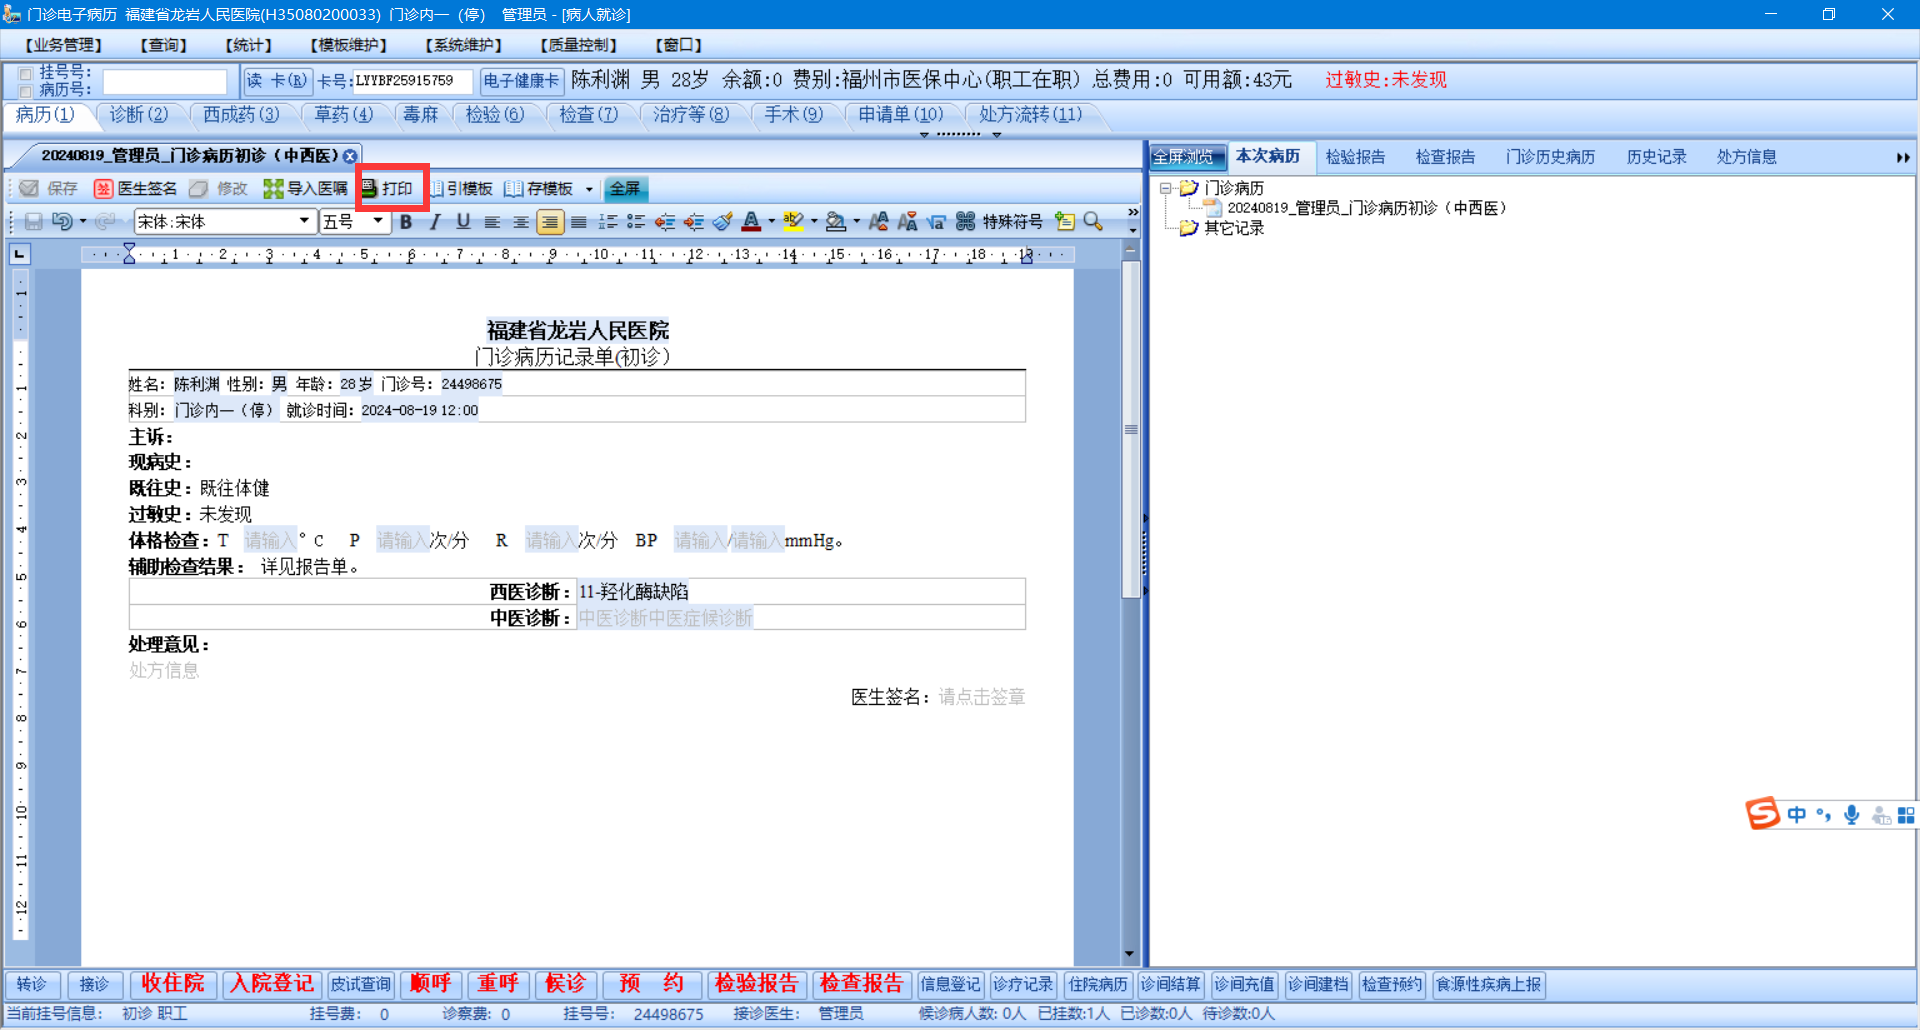The width and height of the screenshot is (1920, 1030).
Task: Open the undo history dropdown arrow
Action: tap(82, 222)
